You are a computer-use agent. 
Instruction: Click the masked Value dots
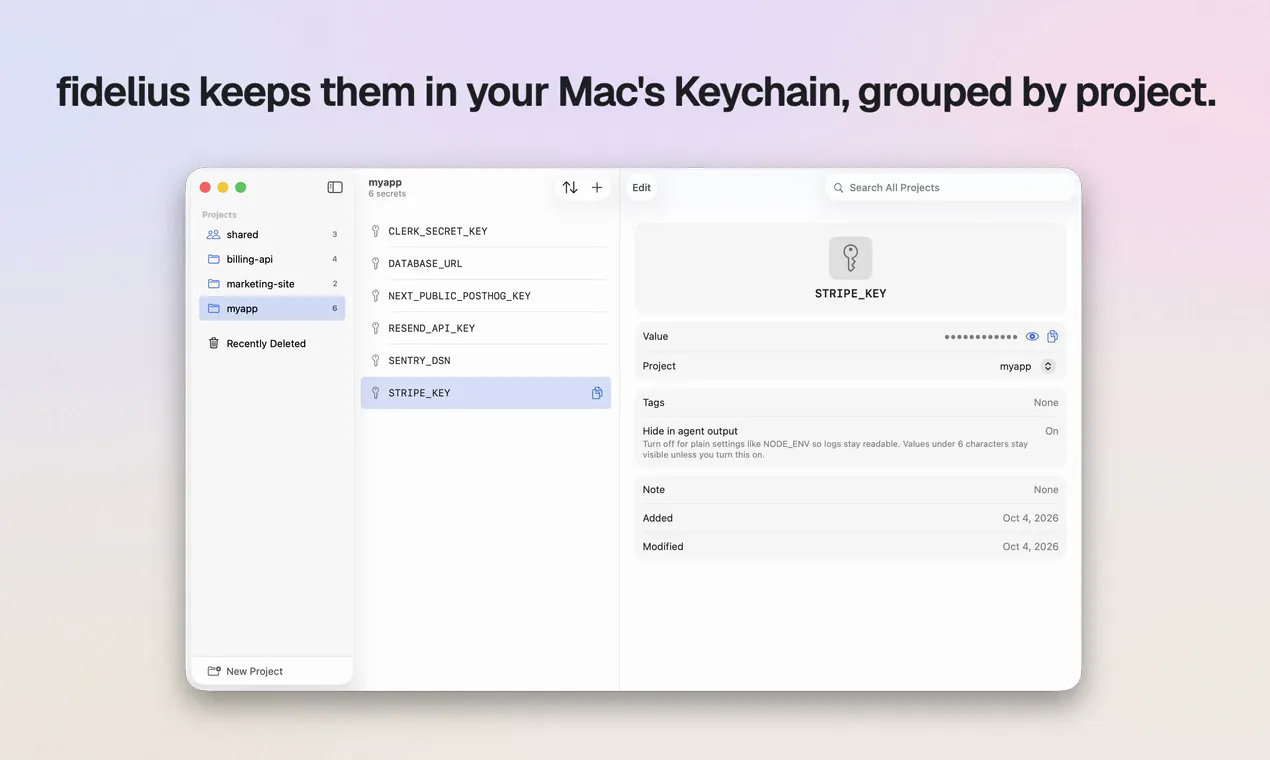(x=981, y=337)
